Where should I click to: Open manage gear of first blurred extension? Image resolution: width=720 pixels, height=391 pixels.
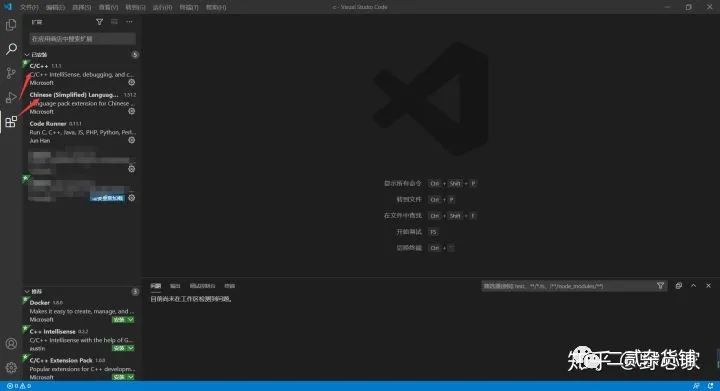click(131, 169)
